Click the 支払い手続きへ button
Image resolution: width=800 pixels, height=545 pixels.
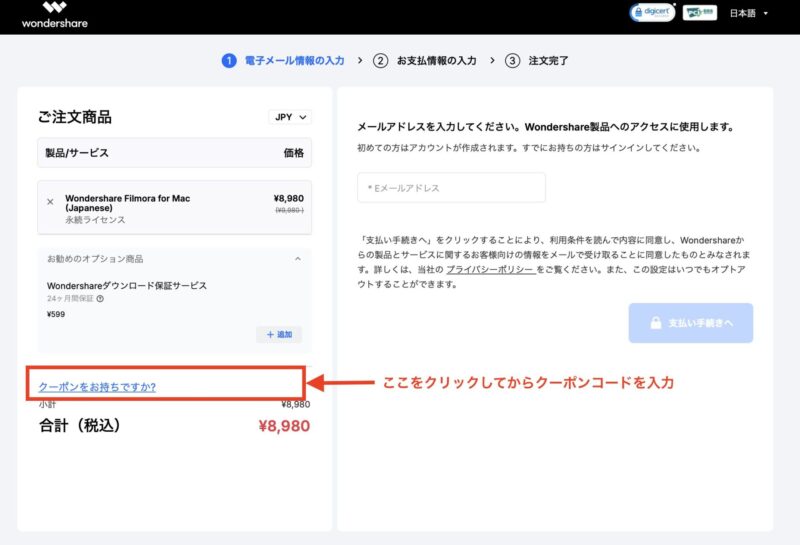point(690,323)
